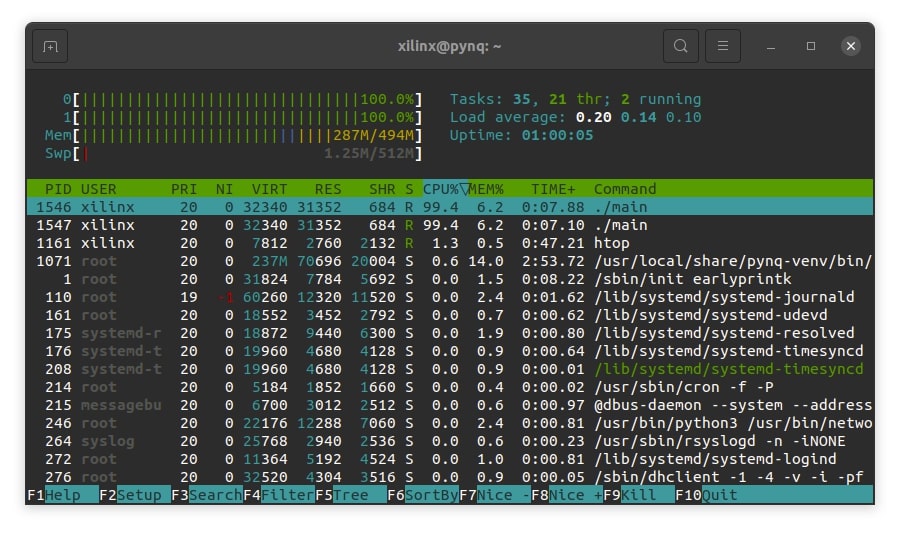This screenshot has width=900, height=533.
Task: Click the Tasks: 35, 21 thr summary
Action: 575,99
